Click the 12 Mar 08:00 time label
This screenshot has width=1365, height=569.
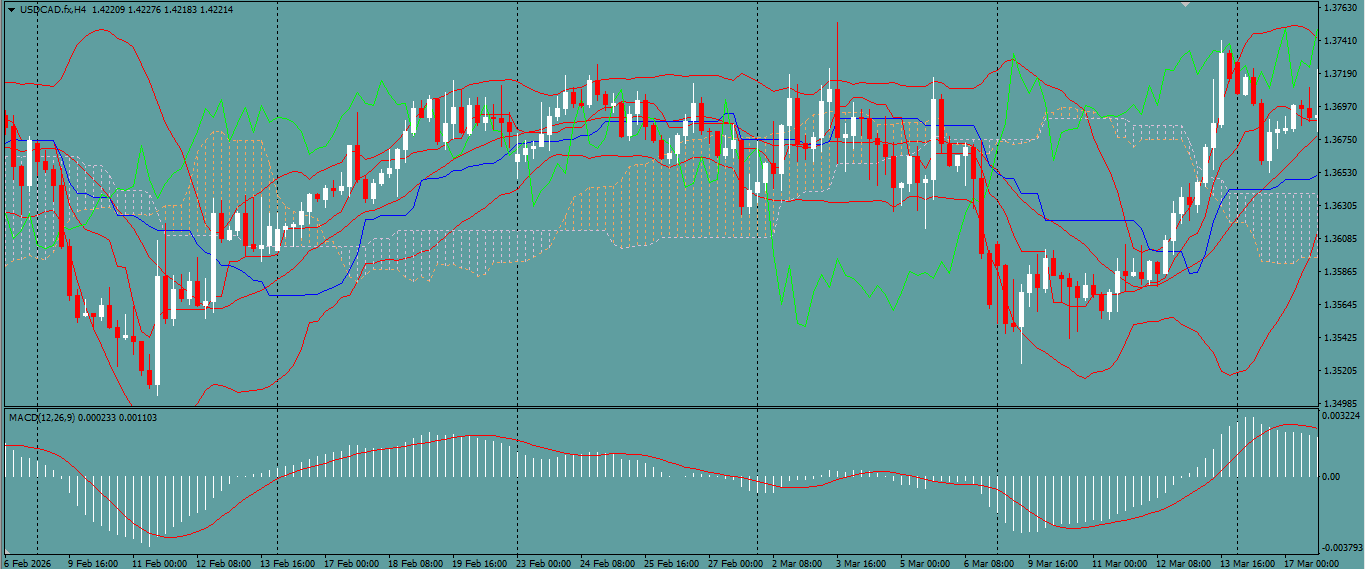click(x=1184, y=563)
